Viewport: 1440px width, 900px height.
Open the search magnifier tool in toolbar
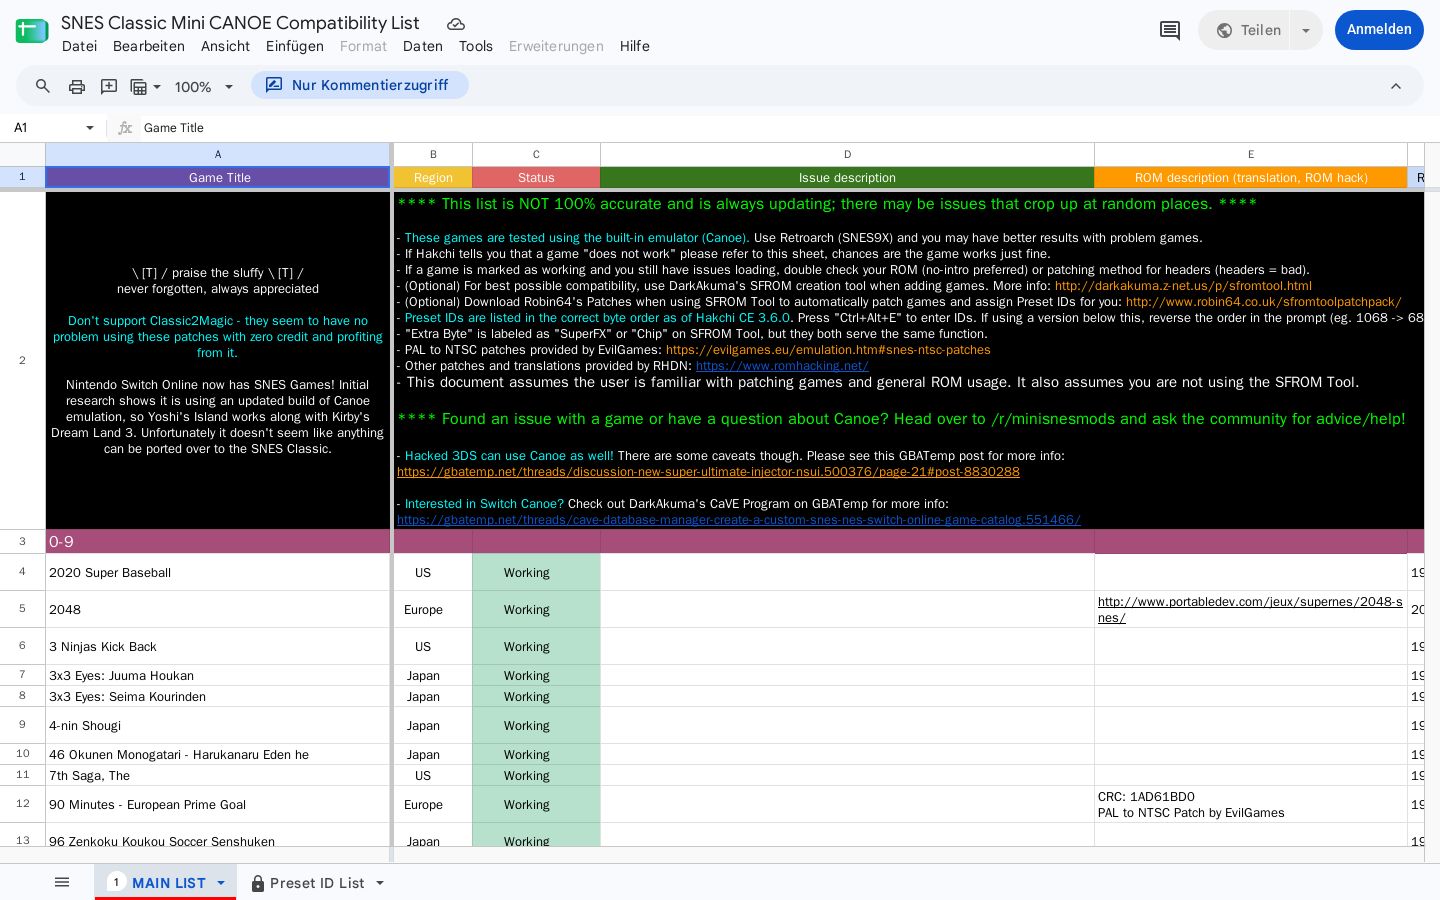(43, 86)
